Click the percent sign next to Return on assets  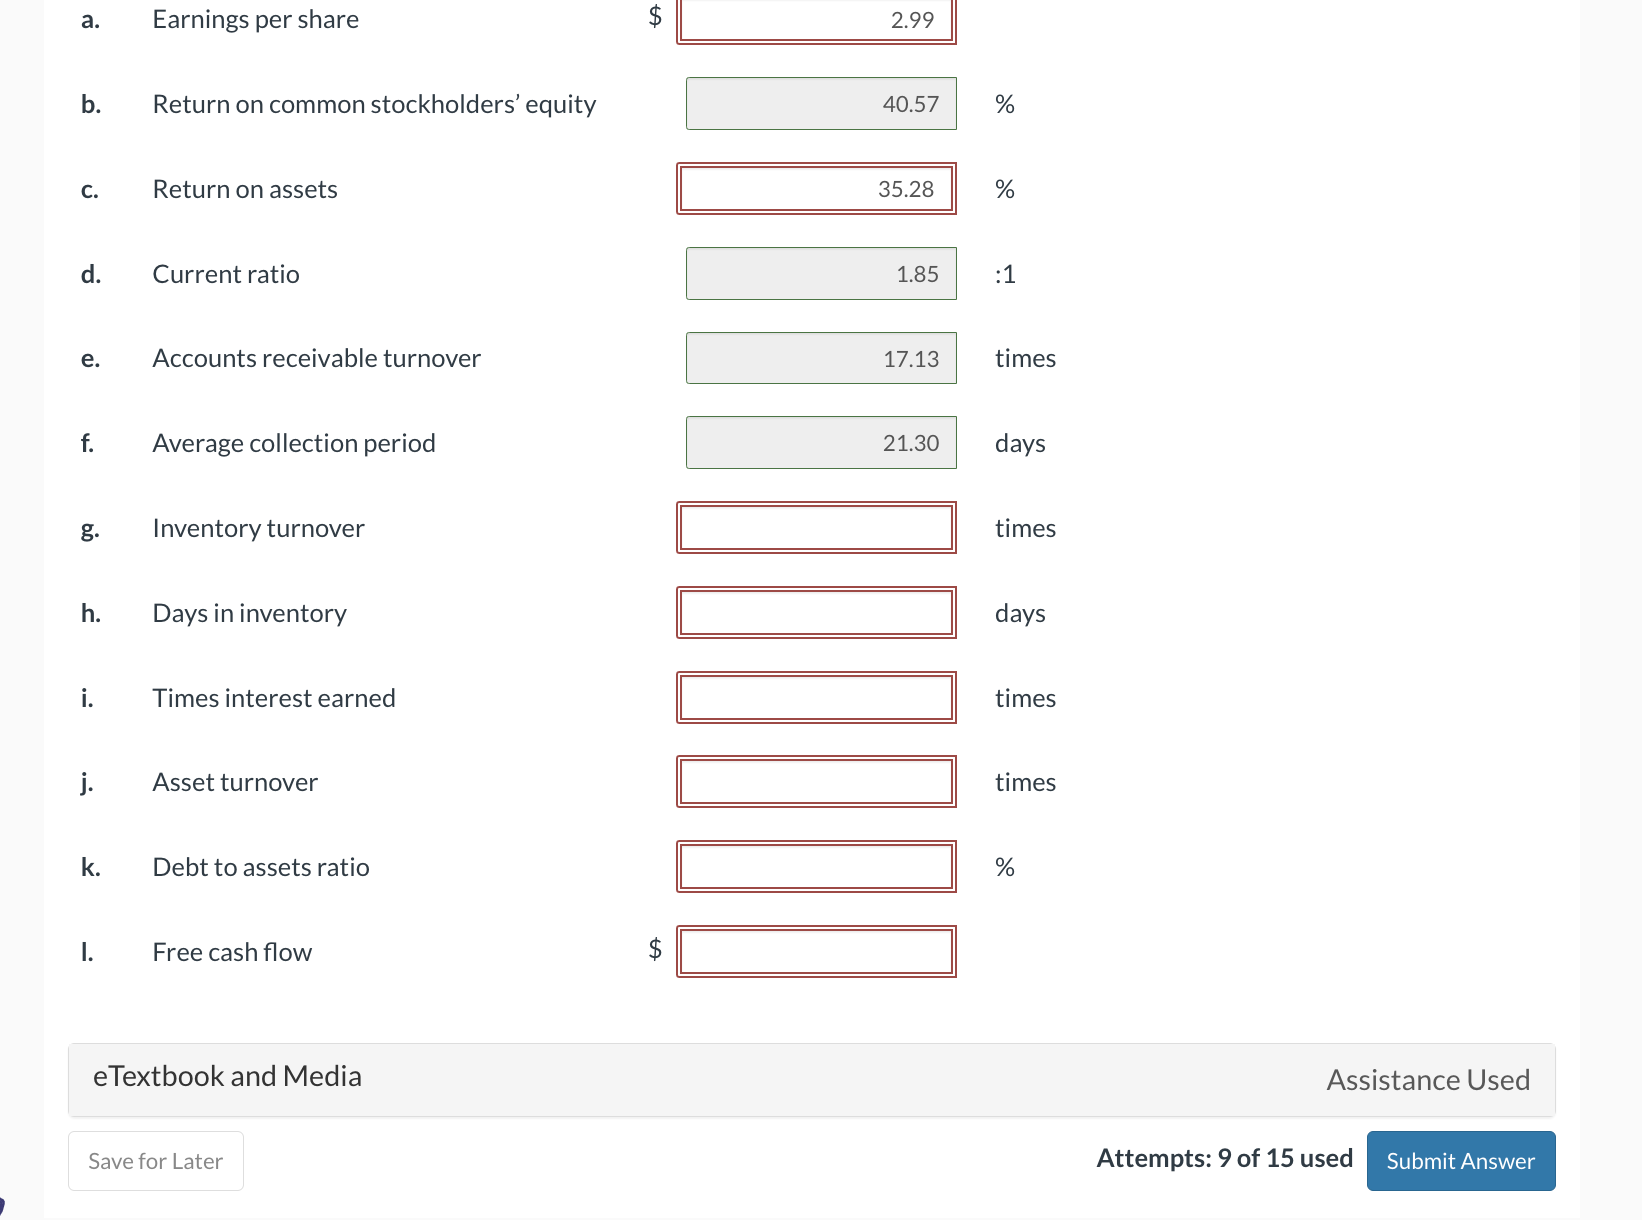[1004, 188]
